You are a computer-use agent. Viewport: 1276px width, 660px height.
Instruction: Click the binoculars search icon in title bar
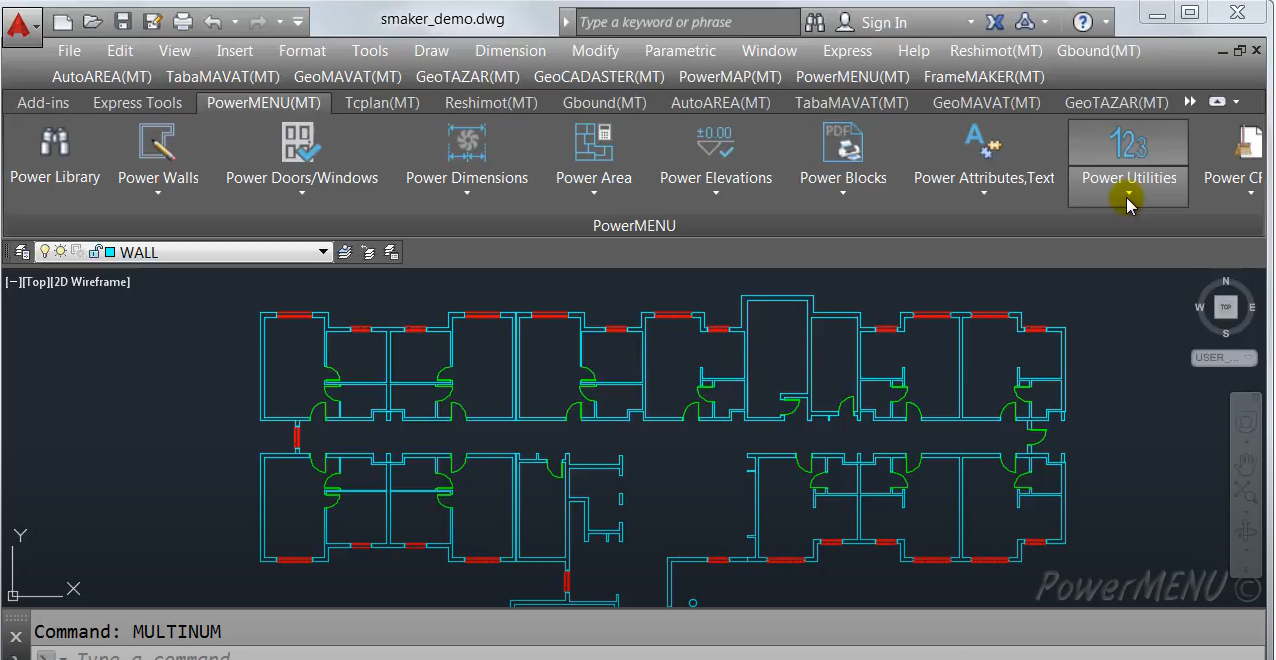click(815, 22)
